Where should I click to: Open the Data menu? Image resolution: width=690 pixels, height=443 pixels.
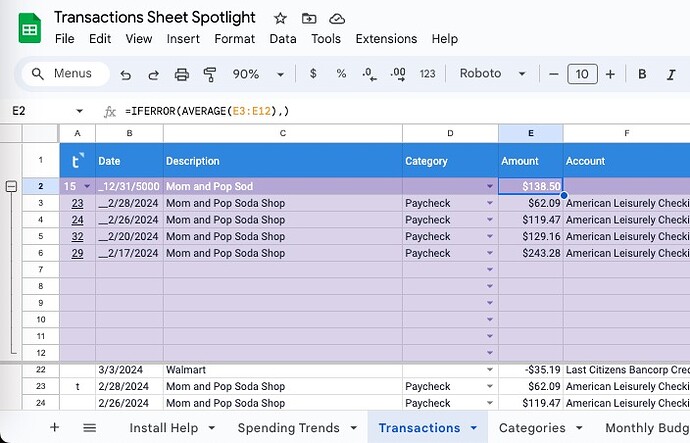point(283,39)
